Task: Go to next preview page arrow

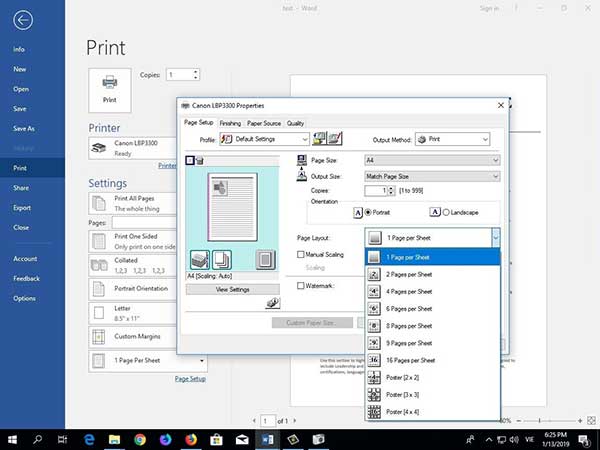Action: (295, 421)
